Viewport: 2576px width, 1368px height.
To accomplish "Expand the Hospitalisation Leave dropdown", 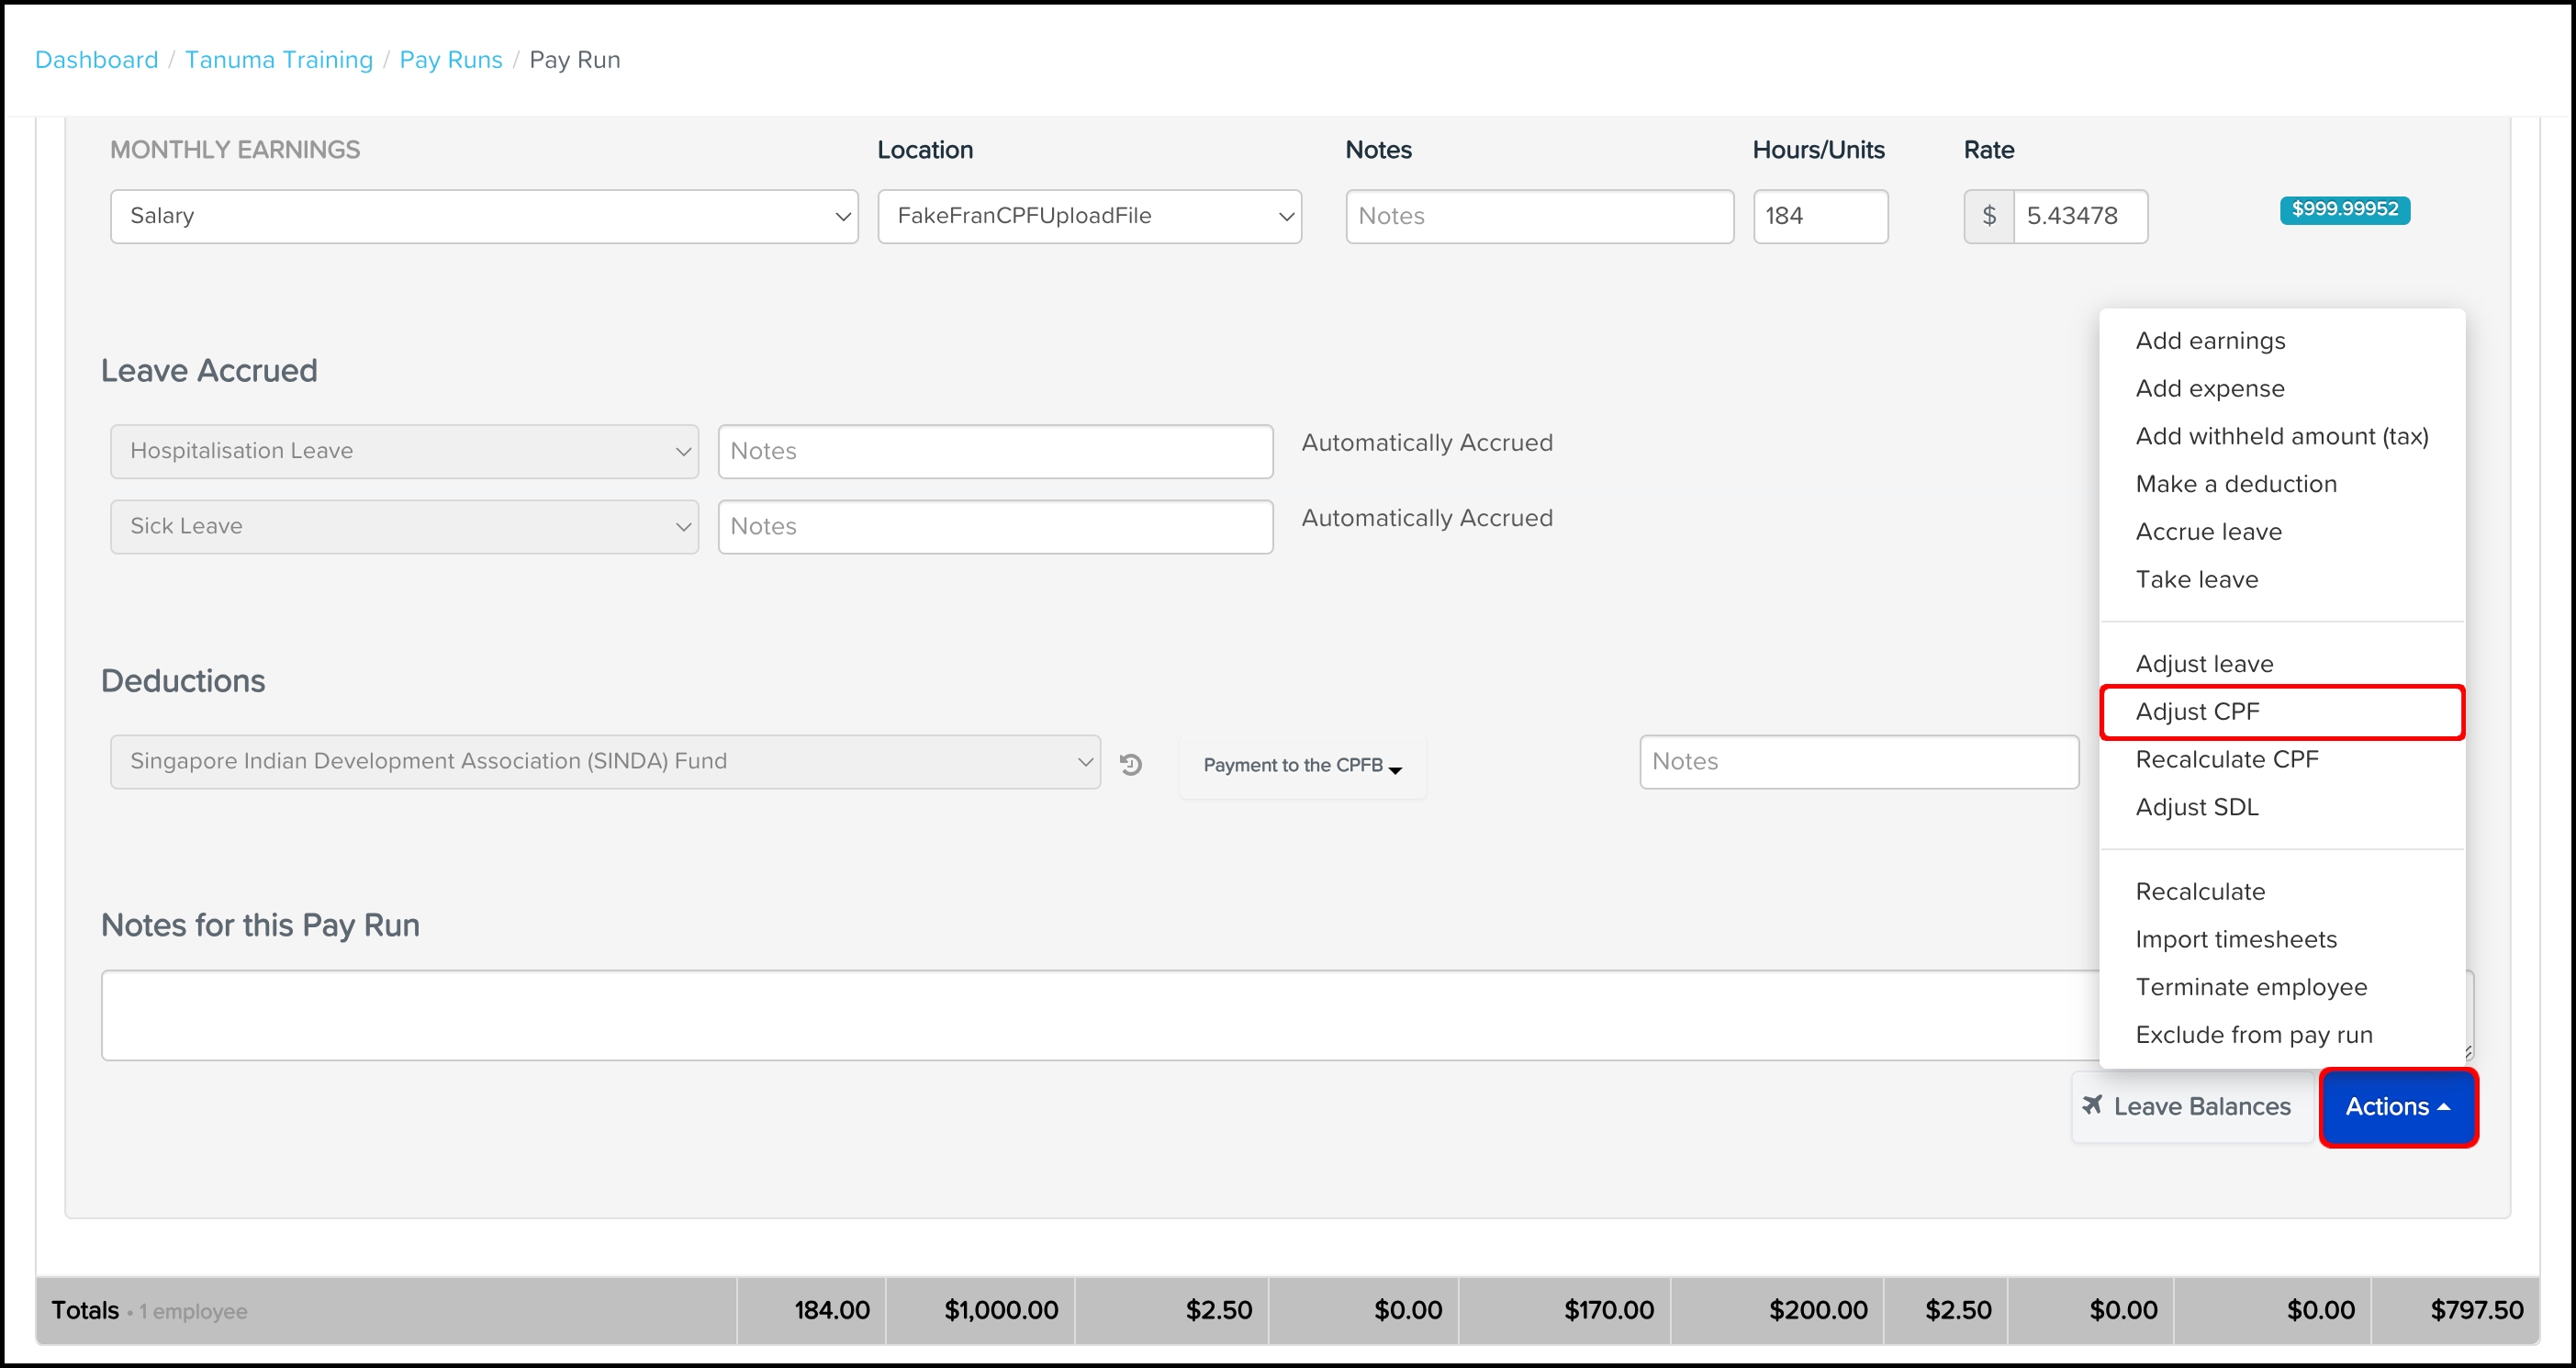I will [404, 451].
